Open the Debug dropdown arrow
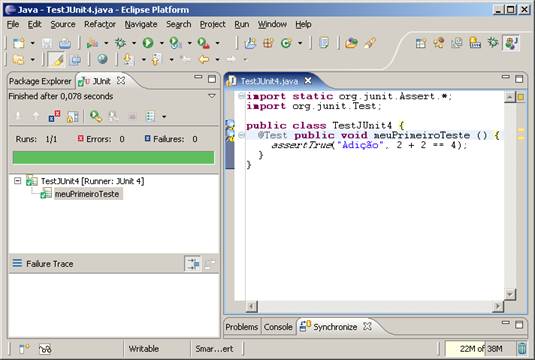The width and height of the screenshot is (535, 360). (134, 43)
